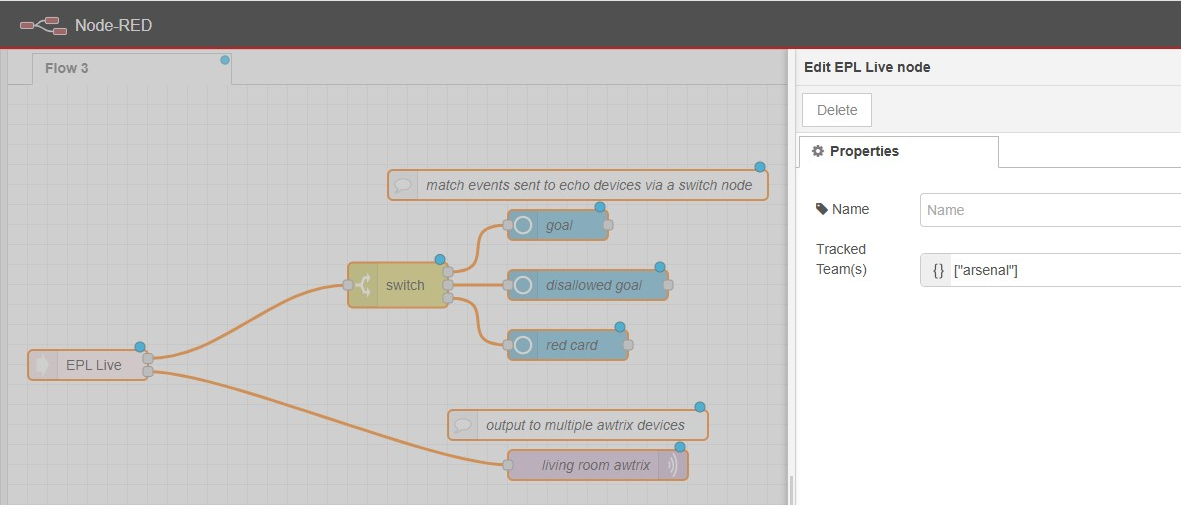The height and width of the screenshot is (505, 1181).
Task: Click the circle icon on disallowed goal node
Action: point(523,285)
